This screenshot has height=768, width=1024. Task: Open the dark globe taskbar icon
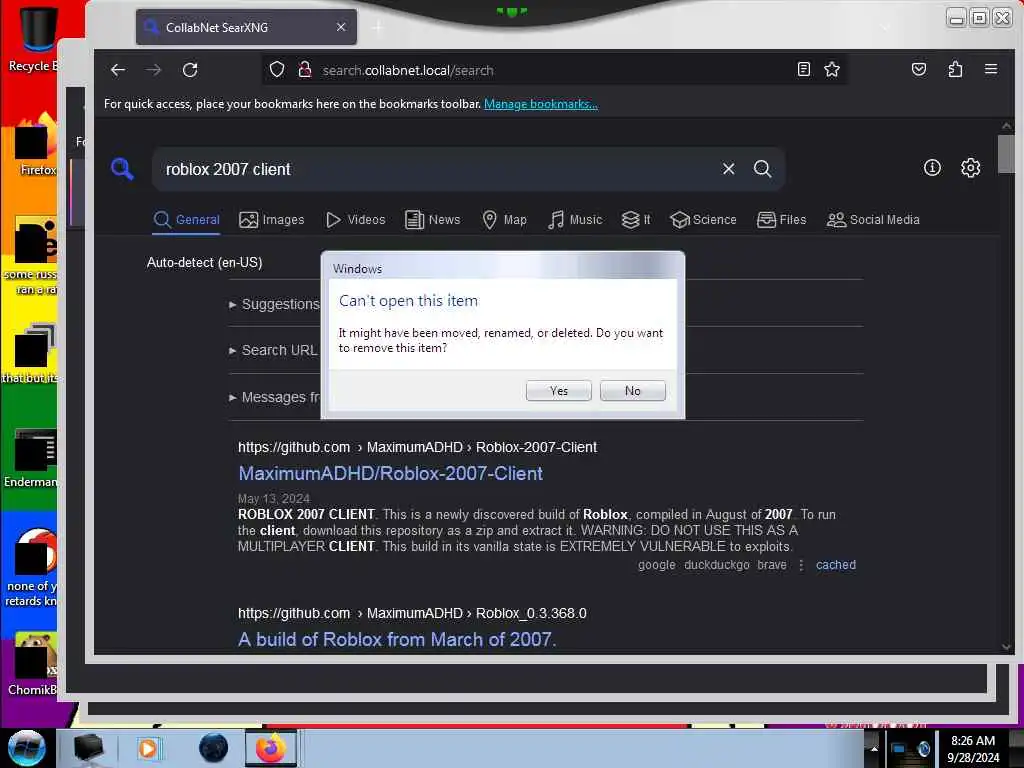click(x=213, y=748)
